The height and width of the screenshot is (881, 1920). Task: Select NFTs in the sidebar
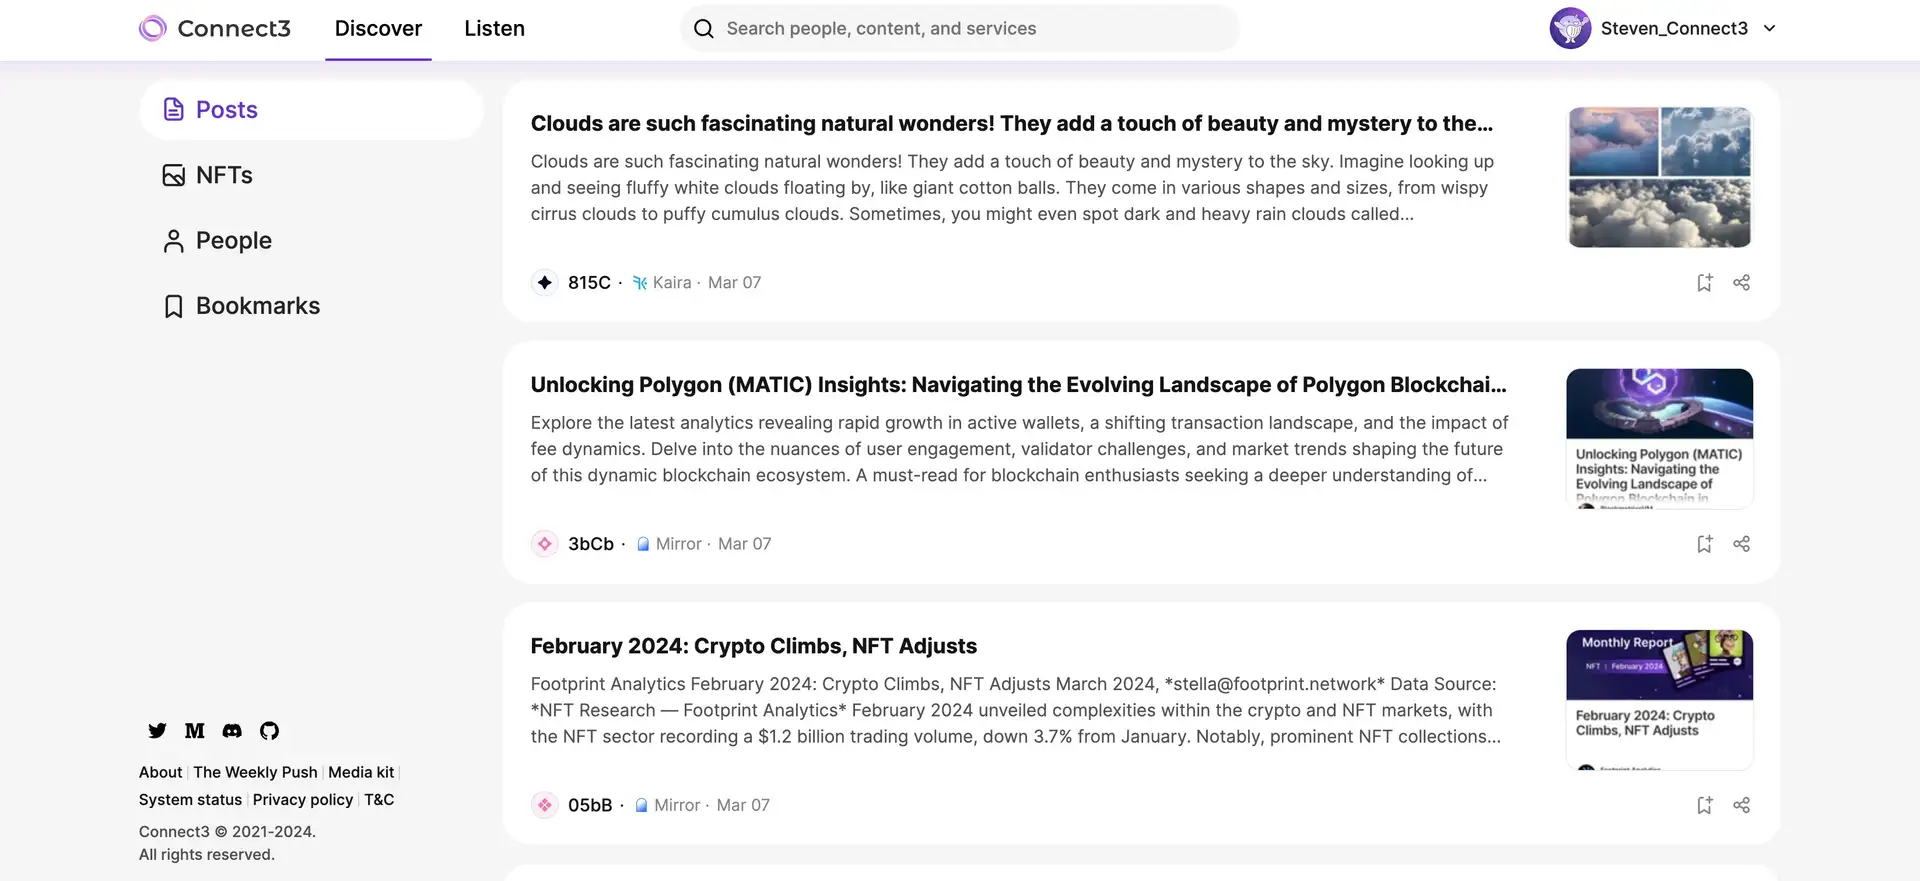point(224,175)
